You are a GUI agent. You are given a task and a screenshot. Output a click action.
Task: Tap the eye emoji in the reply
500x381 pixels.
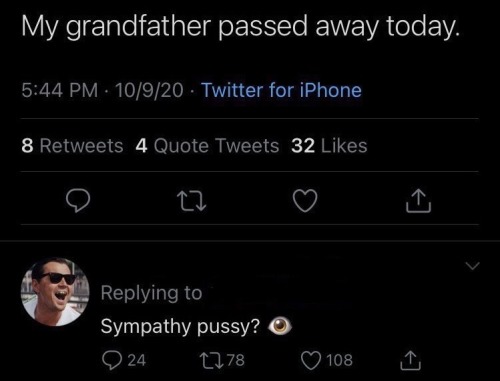click(x=280, y=327)
